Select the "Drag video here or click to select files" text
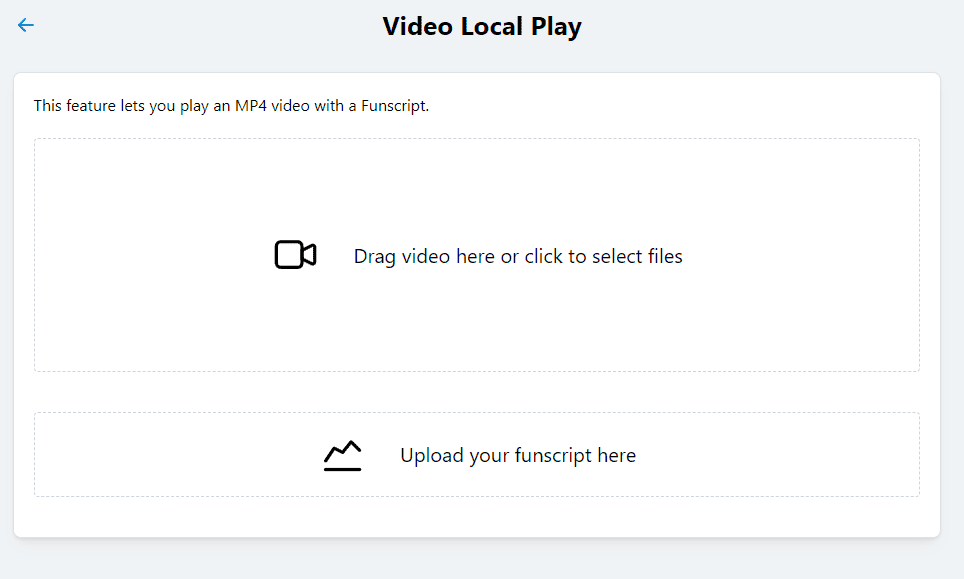 click(x=518, y=256)
